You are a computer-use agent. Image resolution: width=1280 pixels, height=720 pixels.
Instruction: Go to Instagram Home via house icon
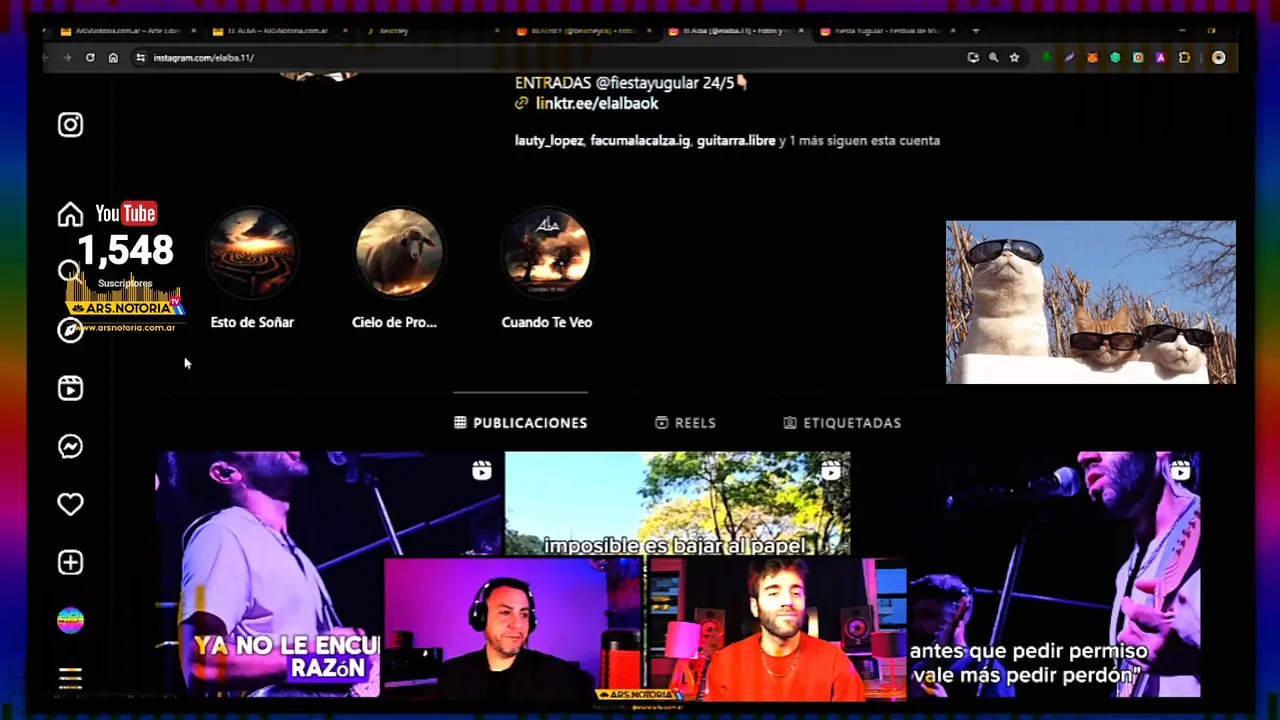[70, 214]
